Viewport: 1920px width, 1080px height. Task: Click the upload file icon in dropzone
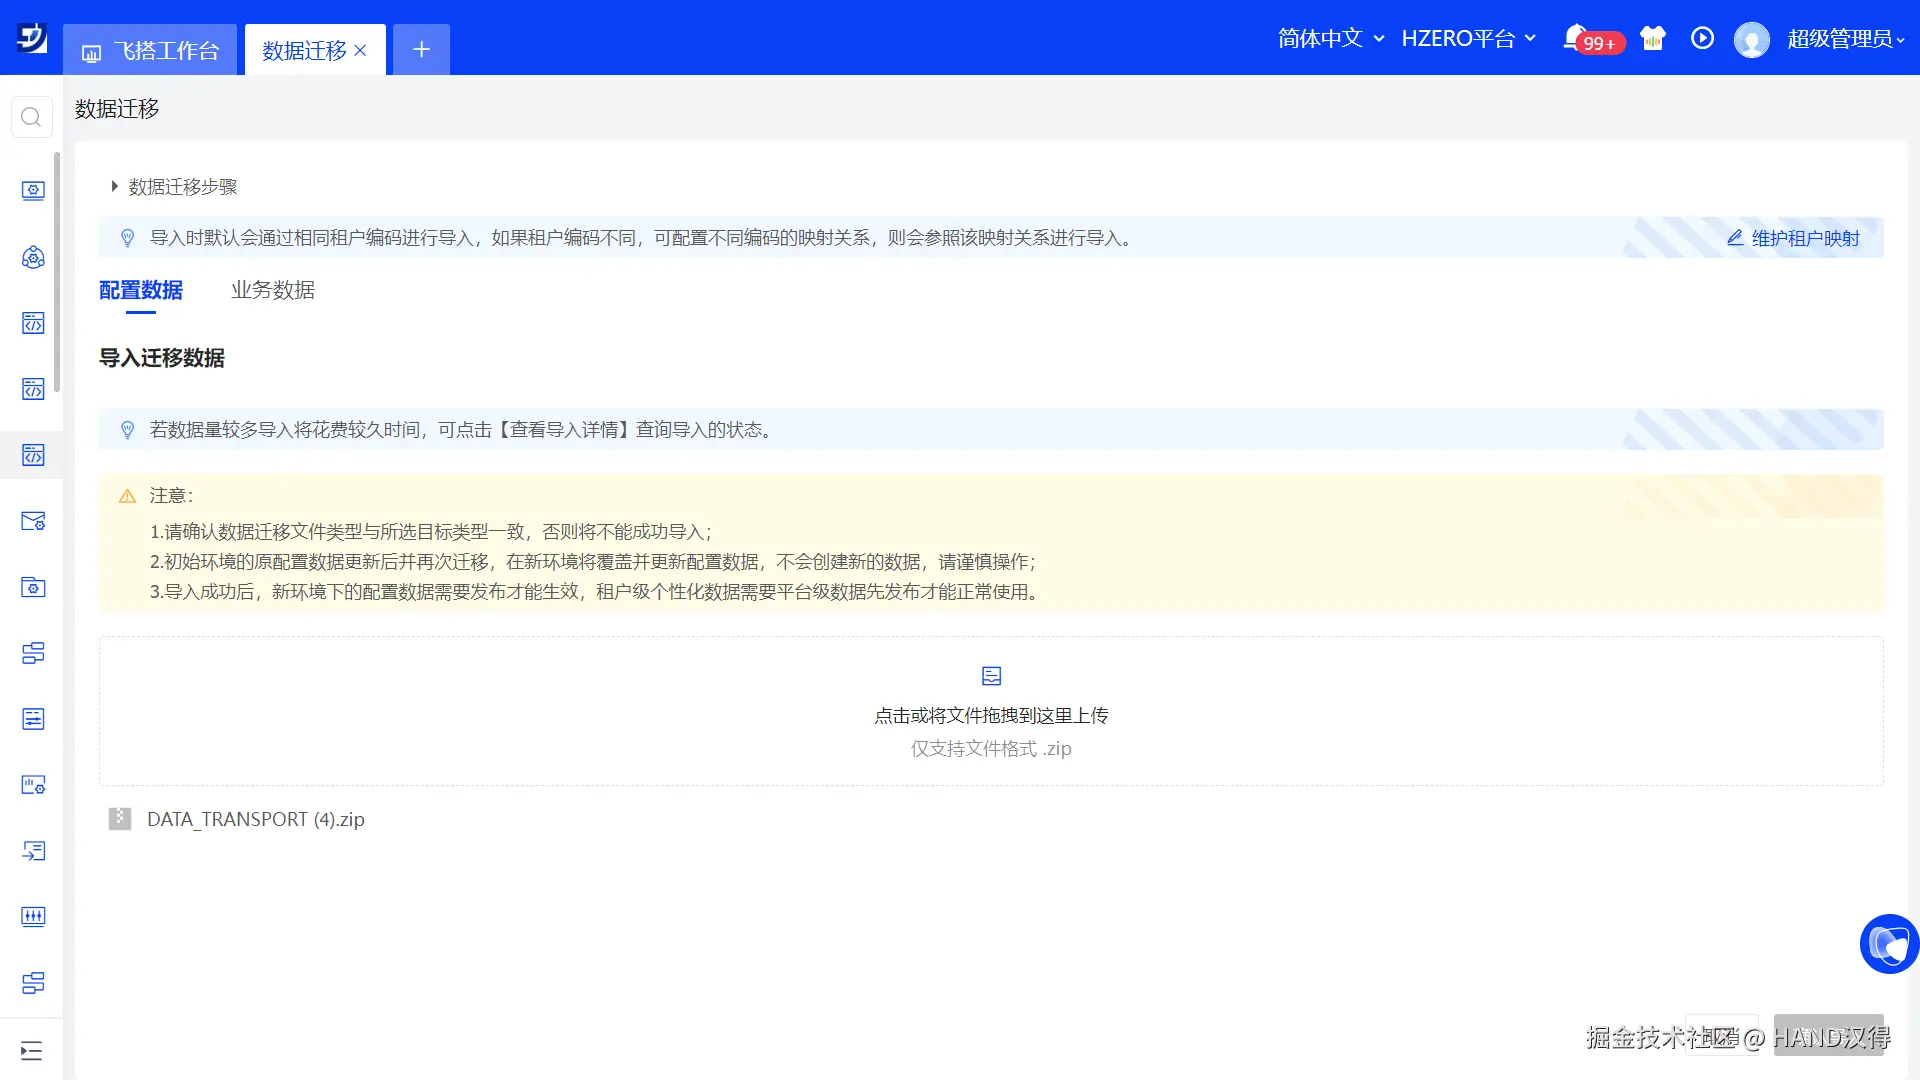tap(991, 676)
